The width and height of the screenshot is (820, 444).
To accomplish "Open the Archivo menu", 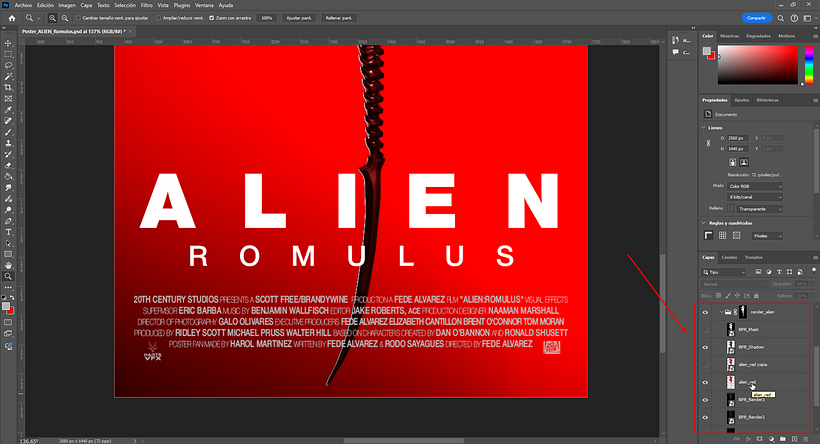I will pyautogui.click(x=23, y=5).
